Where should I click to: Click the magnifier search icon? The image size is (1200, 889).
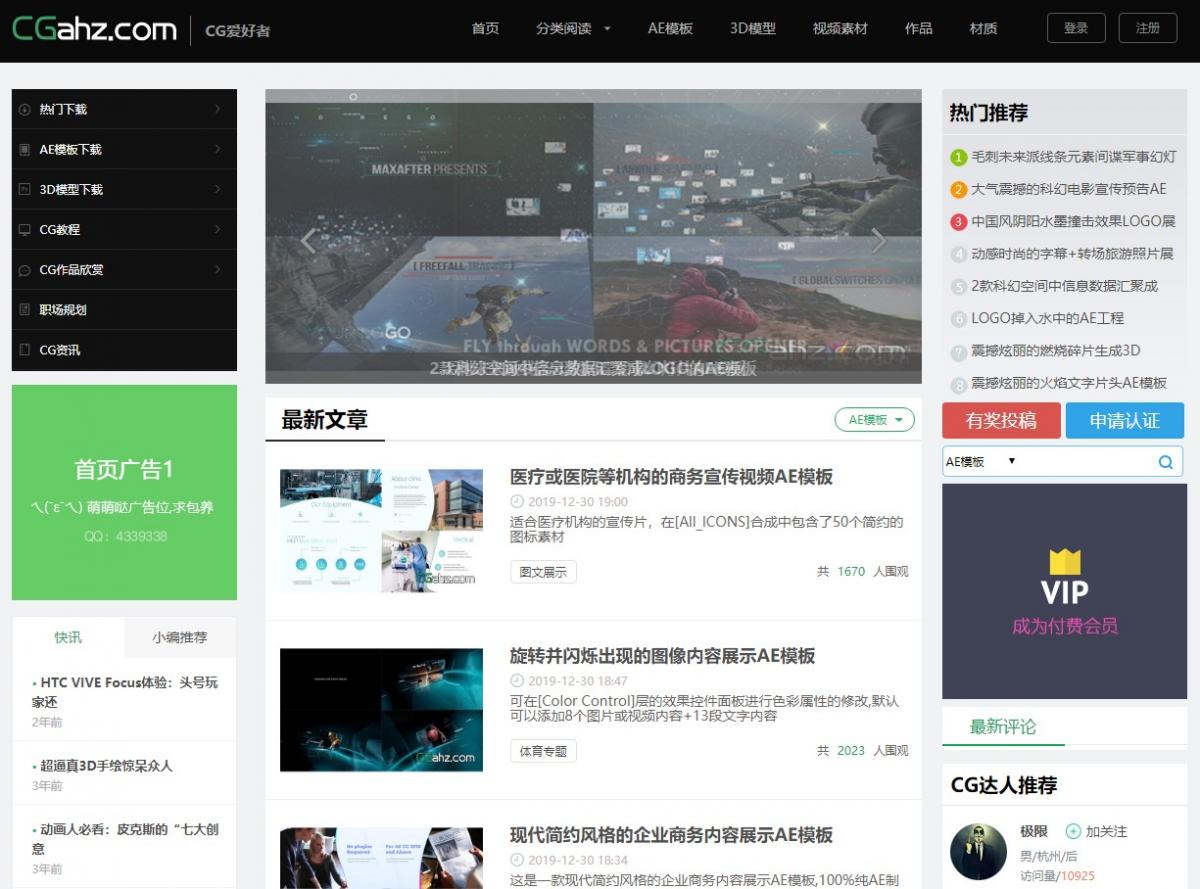(x=1165, y=462)
